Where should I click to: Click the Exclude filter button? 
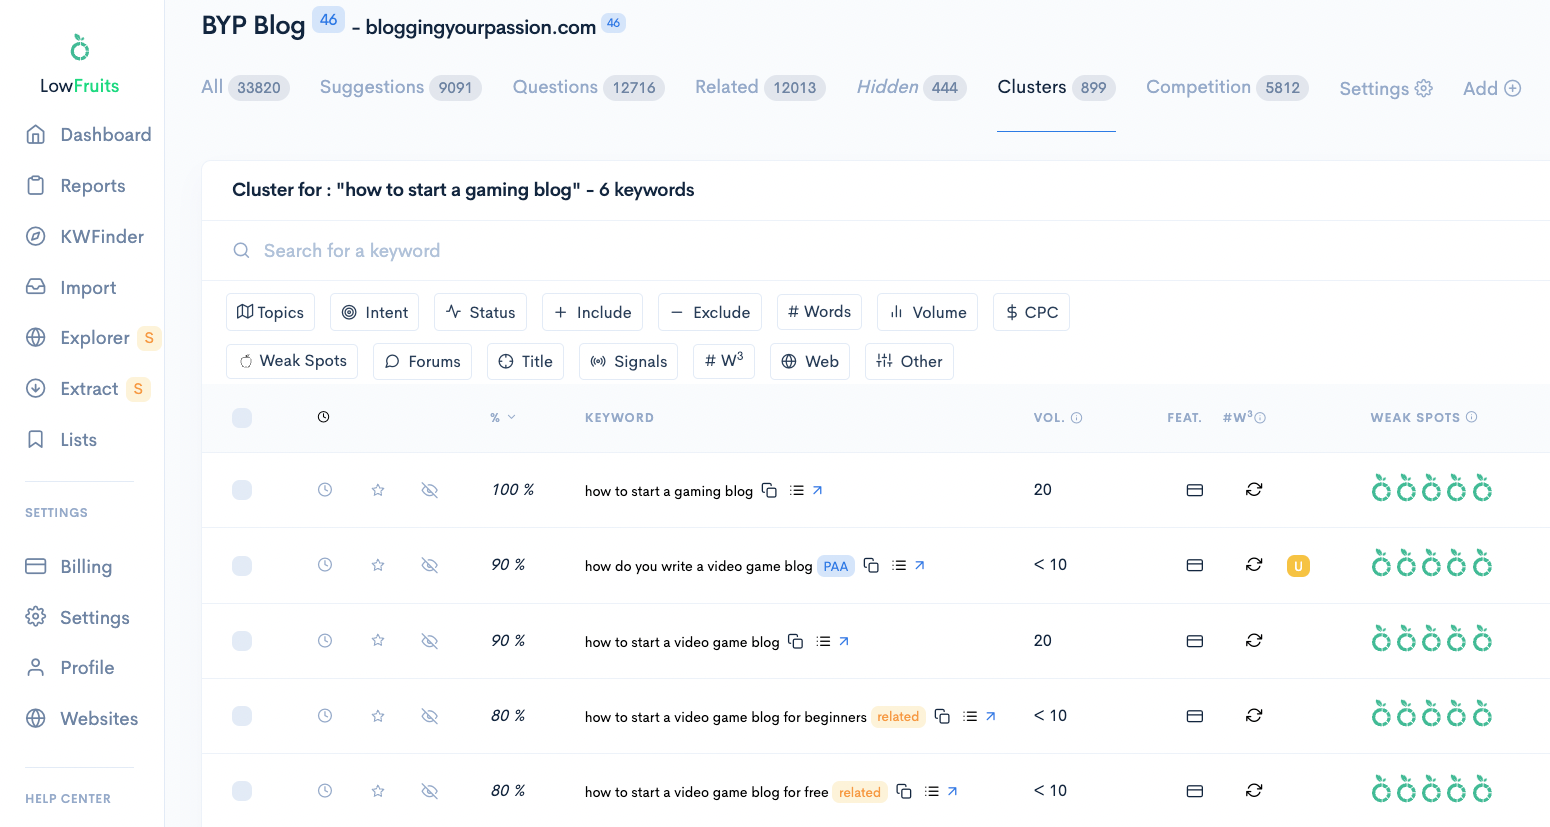coord(710,312)
